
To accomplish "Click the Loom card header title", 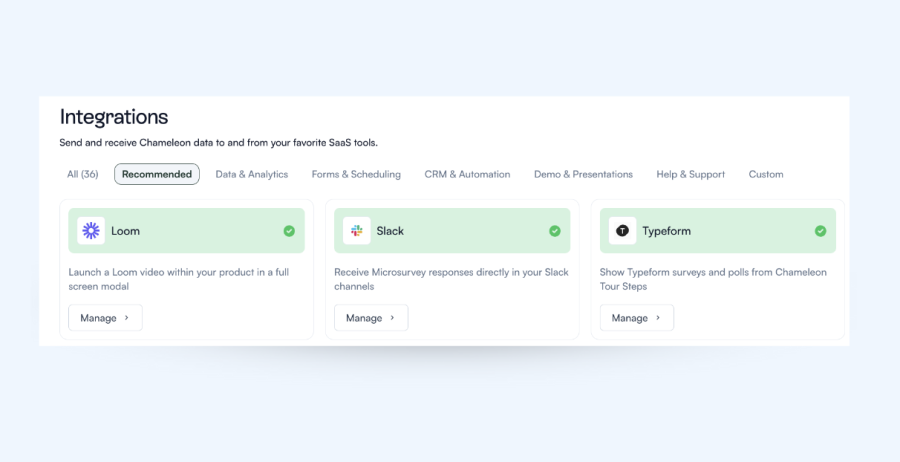I will pyautogui.click(x=126, y=231).
